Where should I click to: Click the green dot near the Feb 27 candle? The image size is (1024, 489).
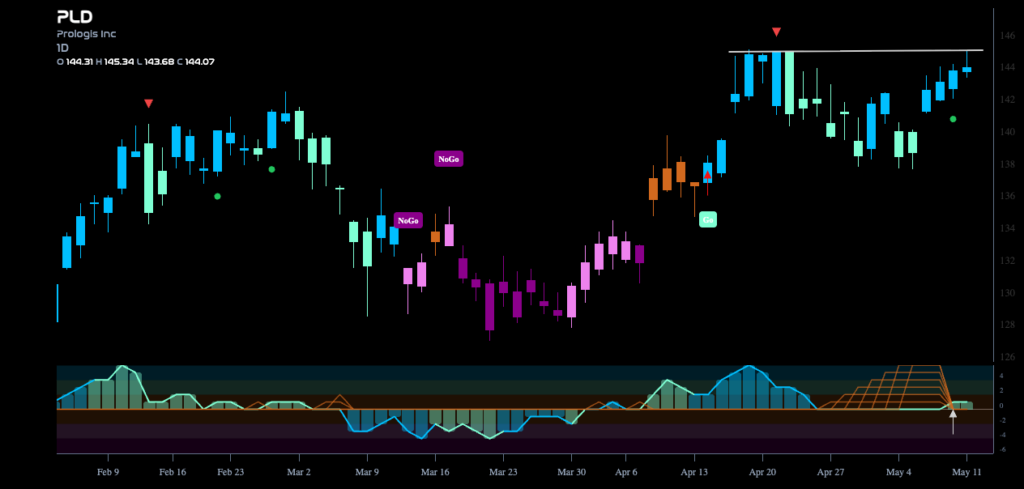tap(272, 169)
